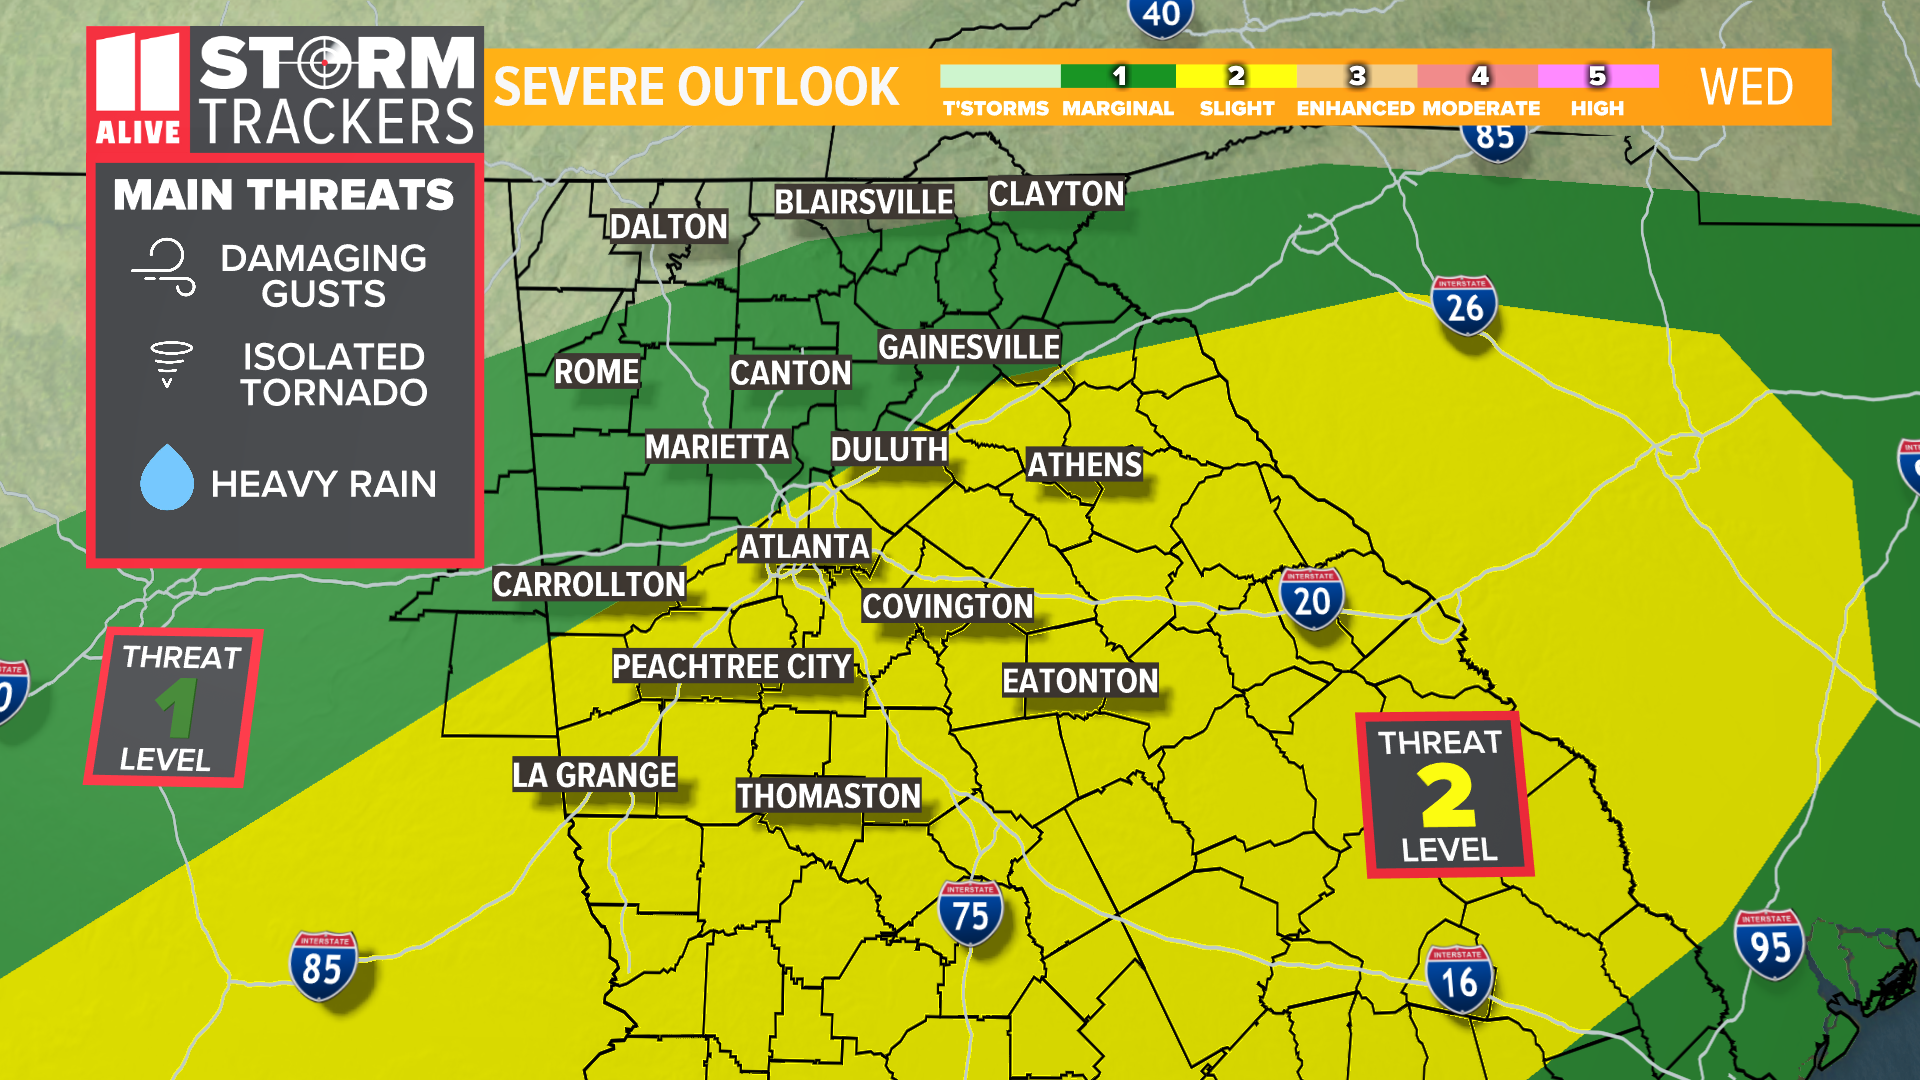1920x1080 pixels.
Task: Click the damaging gusts wind icon
Action: click(x=164, y=267)
